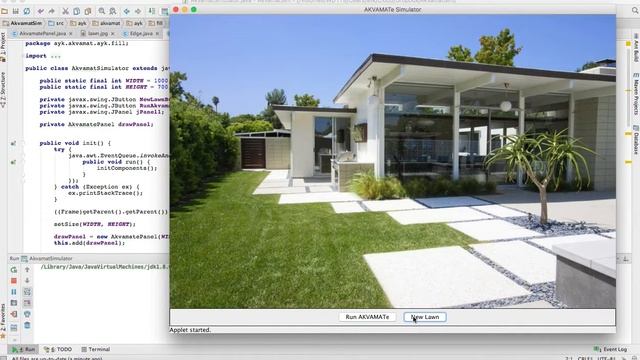The width and height of the screenshot is (640, 360).
Task: Stop the process with the red square
Action: pyautogui.click(x=13, y=281)
